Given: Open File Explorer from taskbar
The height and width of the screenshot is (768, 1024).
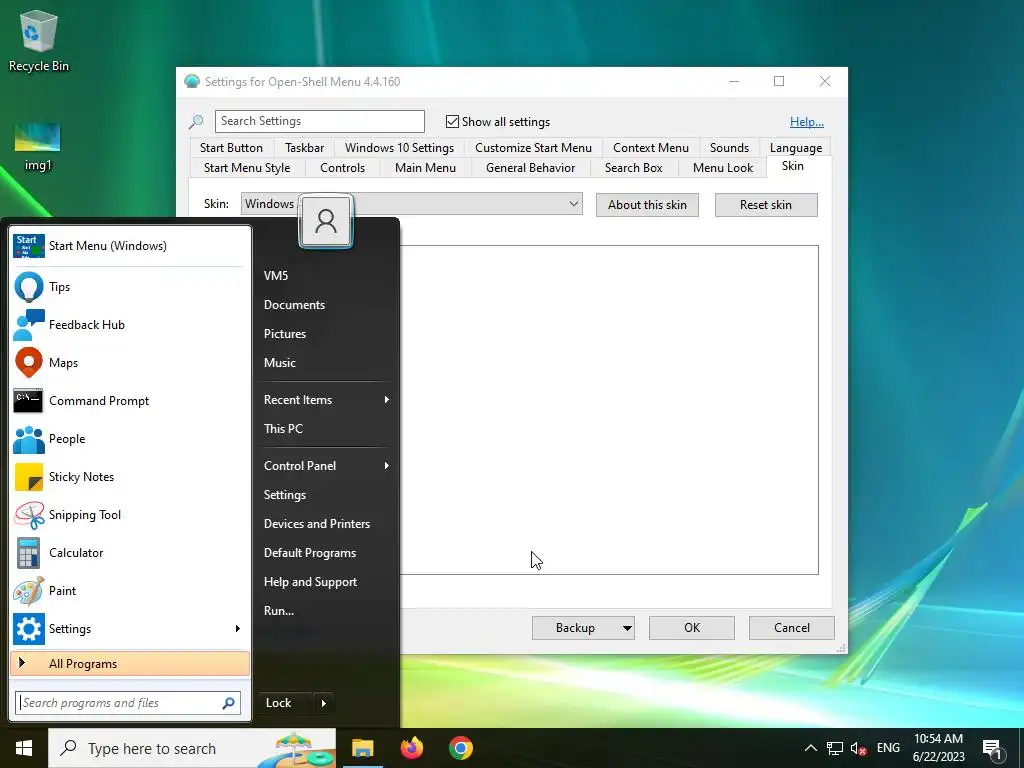Looking at the screenshot, I should click(362, 748).
